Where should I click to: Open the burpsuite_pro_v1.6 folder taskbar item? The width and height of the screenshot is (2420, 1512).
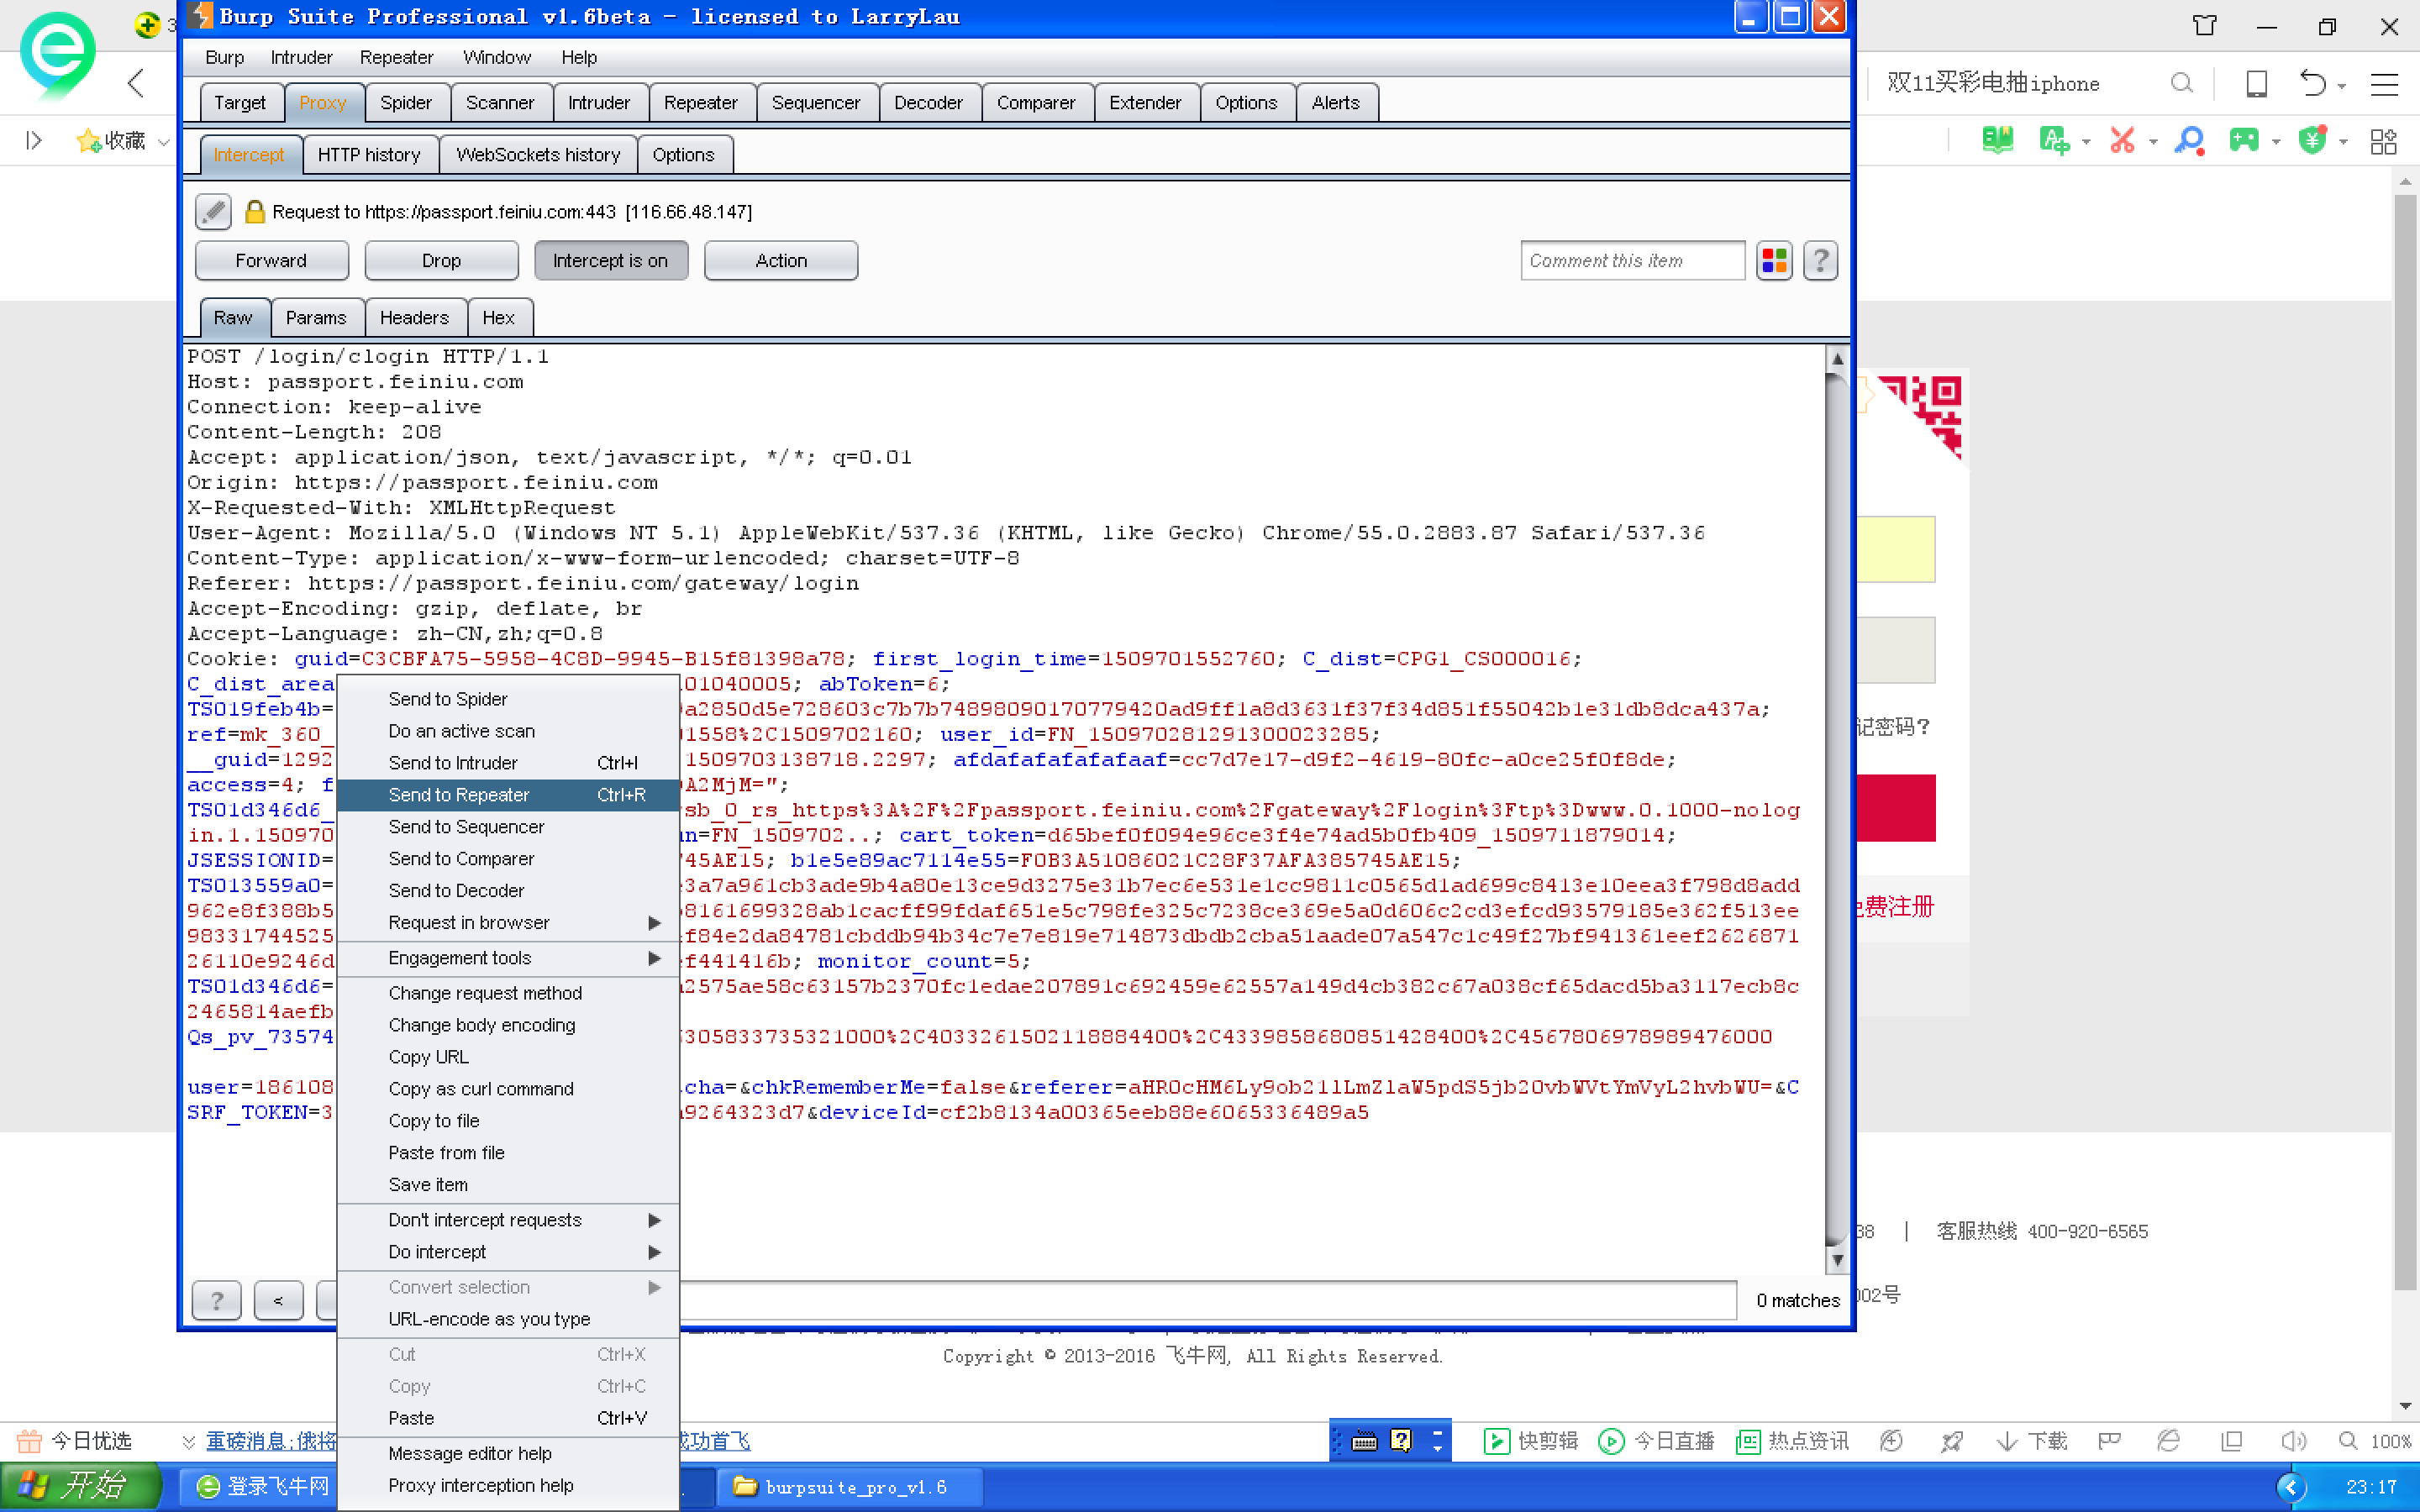click(850, 1486)
